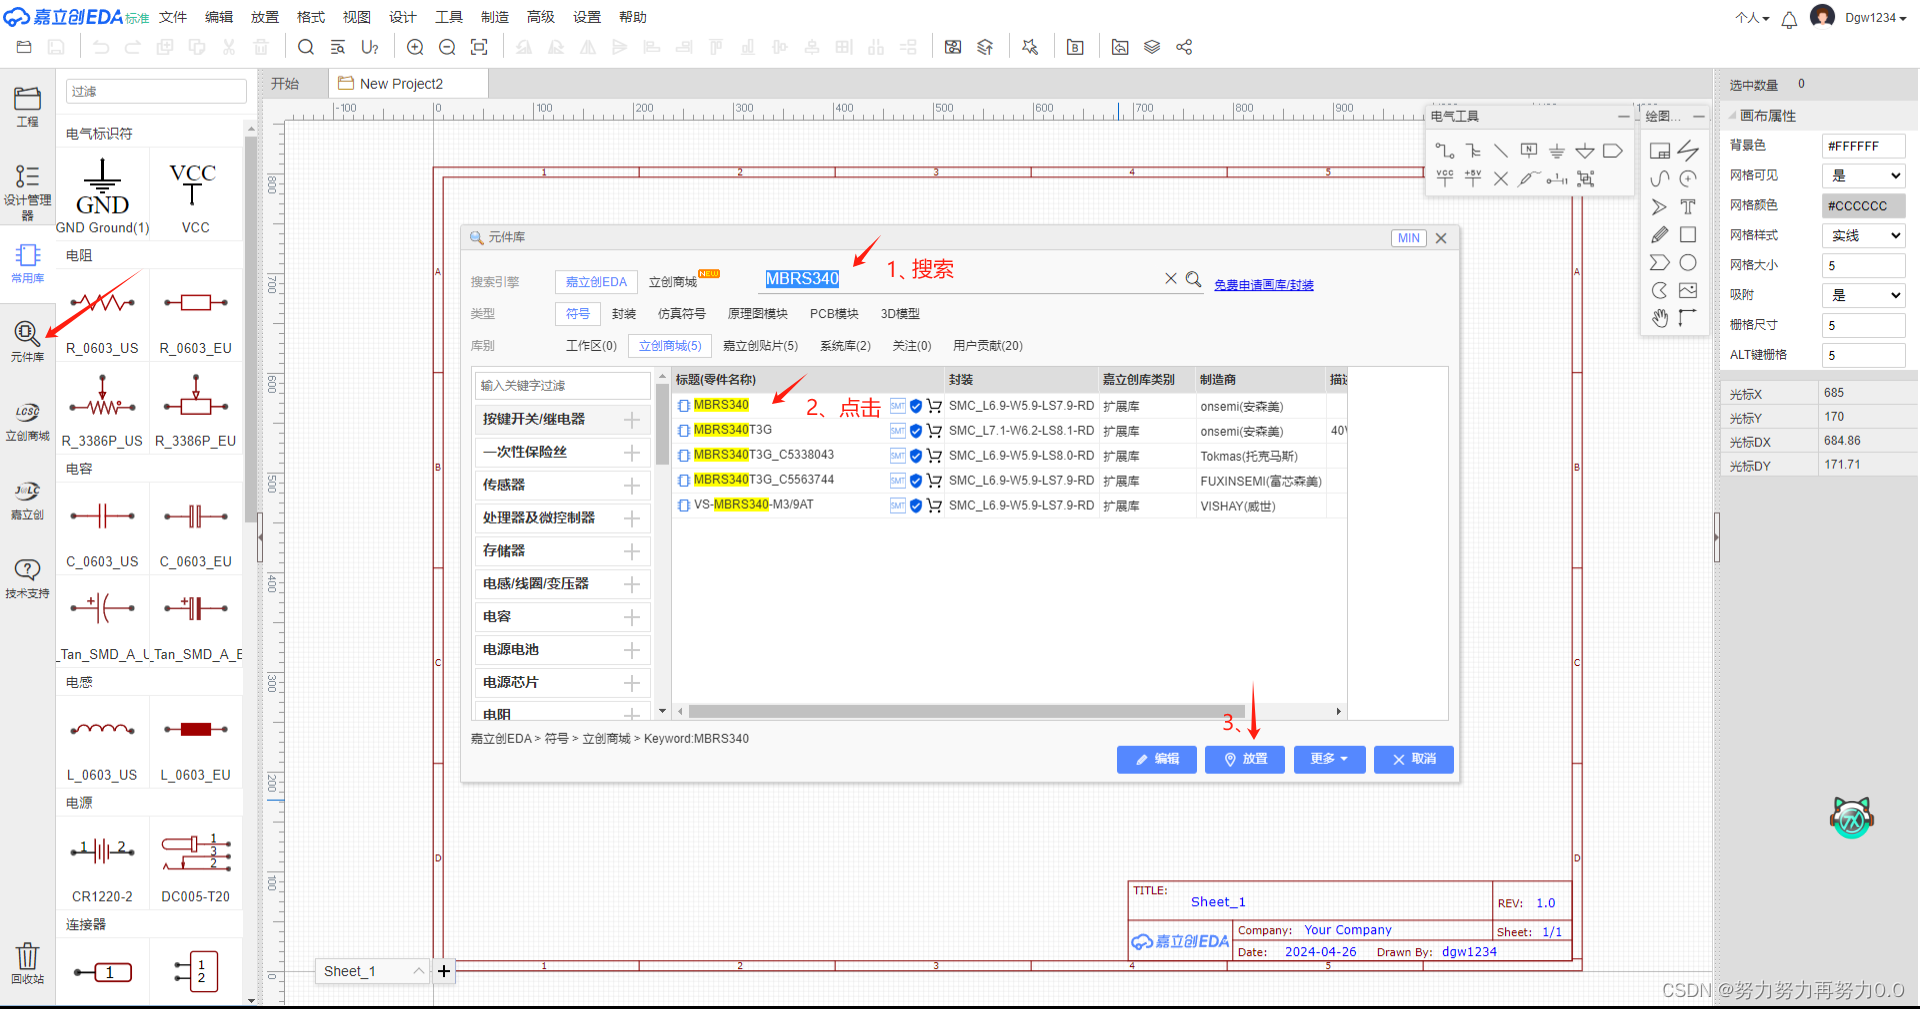The height and width of the screenshot is (1009, 1920).
Task: Select the Net Port tool icon
Action: [x=1613, y=151]
